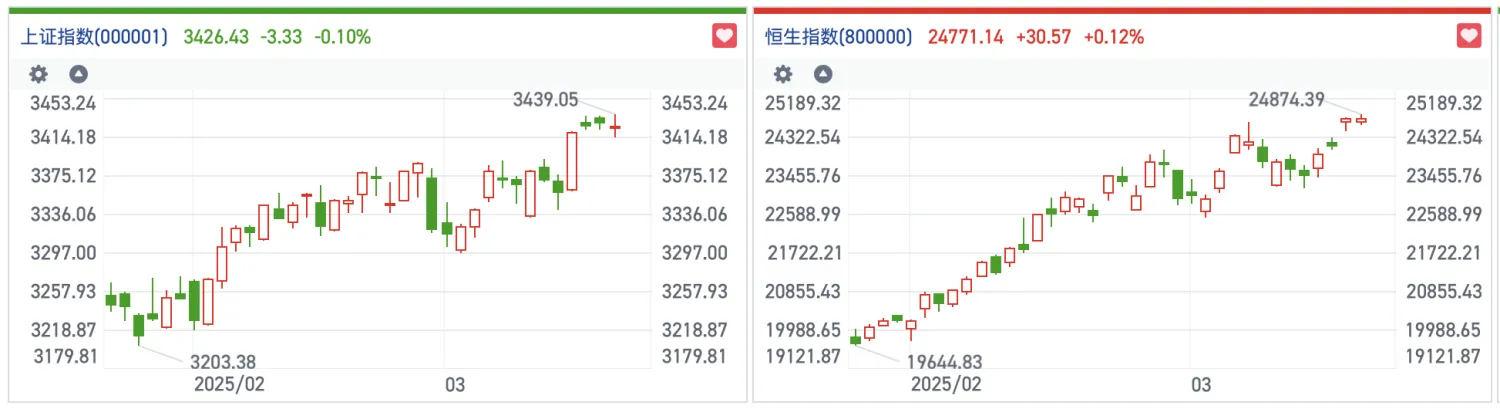1500x409 pixels.
Task: Click the 恒生指数 latest price 24771.14
Action: point(965,37)
